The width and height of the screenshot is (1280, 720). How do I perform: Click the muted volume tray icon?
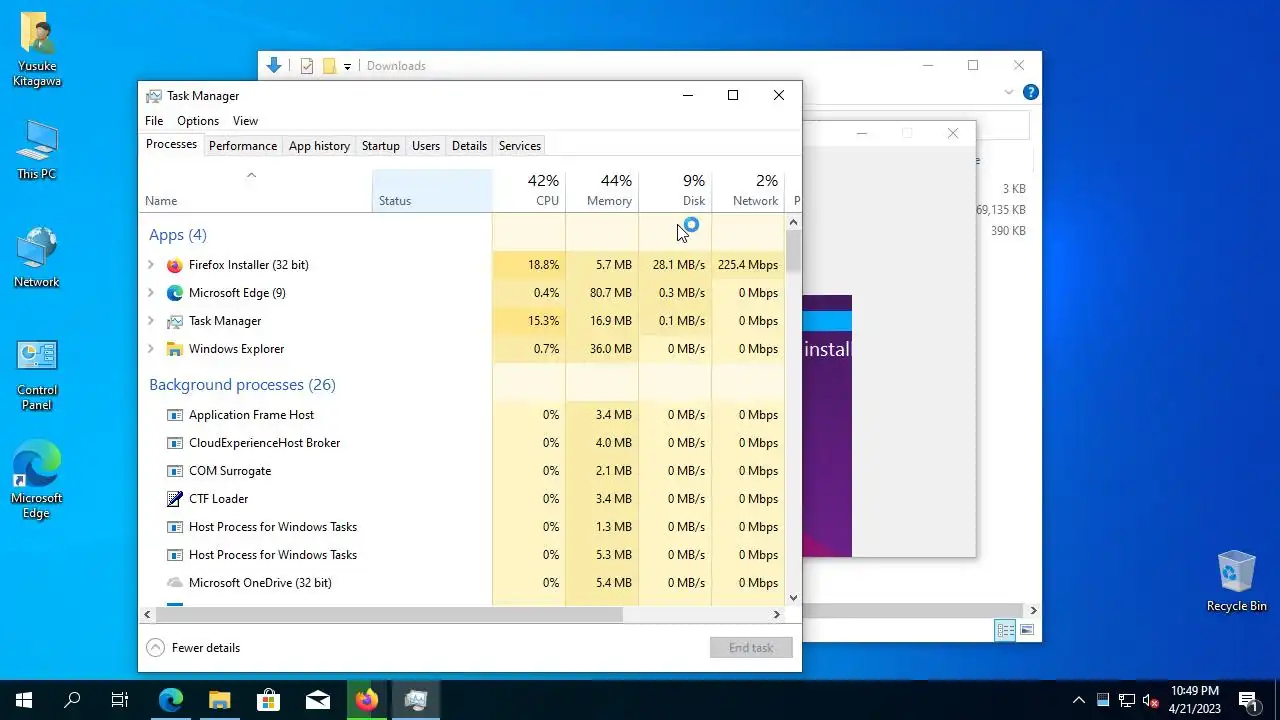(1151, 700)
